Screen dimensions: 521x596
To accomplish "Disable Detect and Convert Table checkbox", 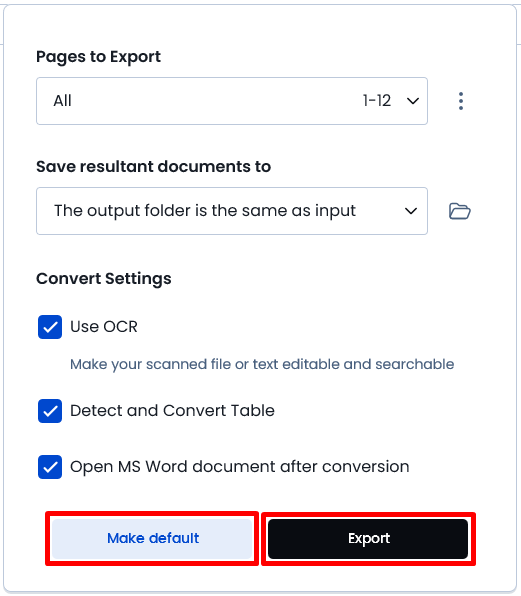I will [x=50, y=411].
